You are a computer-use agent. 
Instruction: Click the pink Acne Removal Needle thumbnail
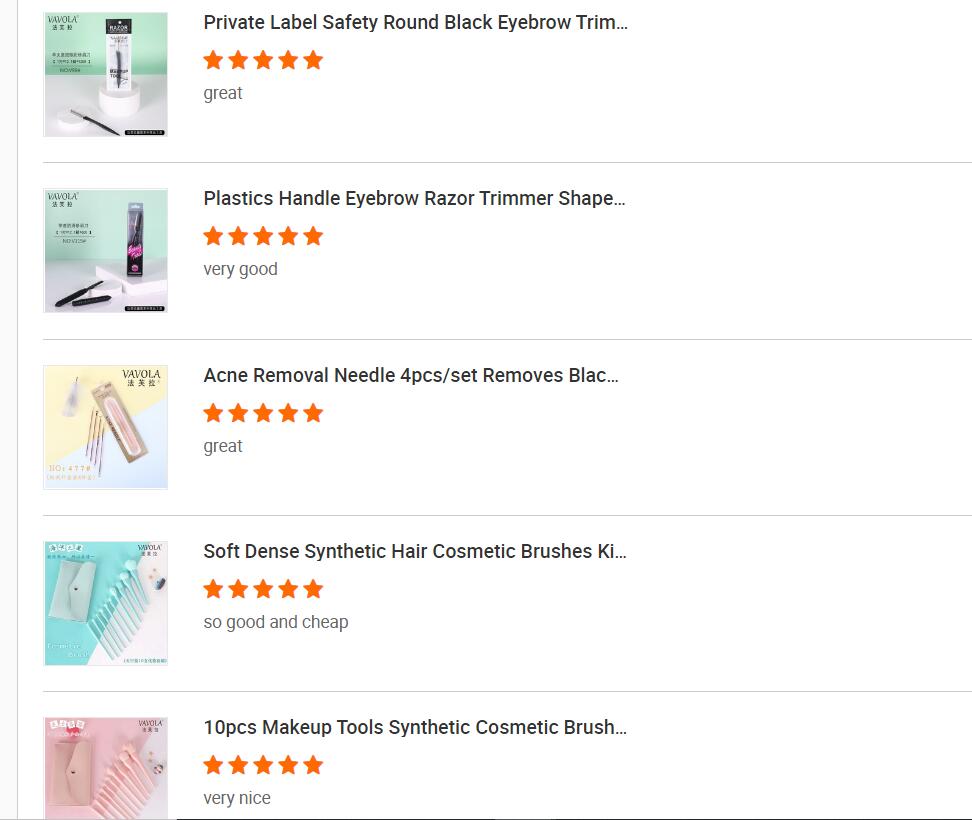(x=105, y=426)
